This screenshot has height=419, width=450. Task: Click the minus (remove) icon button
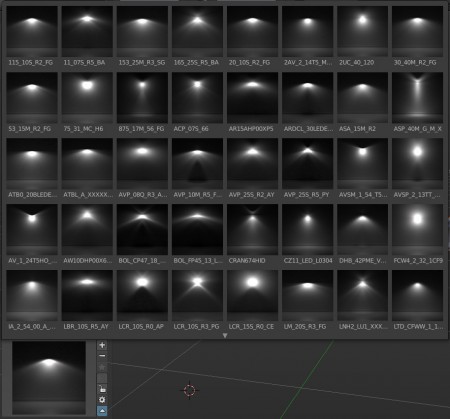click(102, 356)
